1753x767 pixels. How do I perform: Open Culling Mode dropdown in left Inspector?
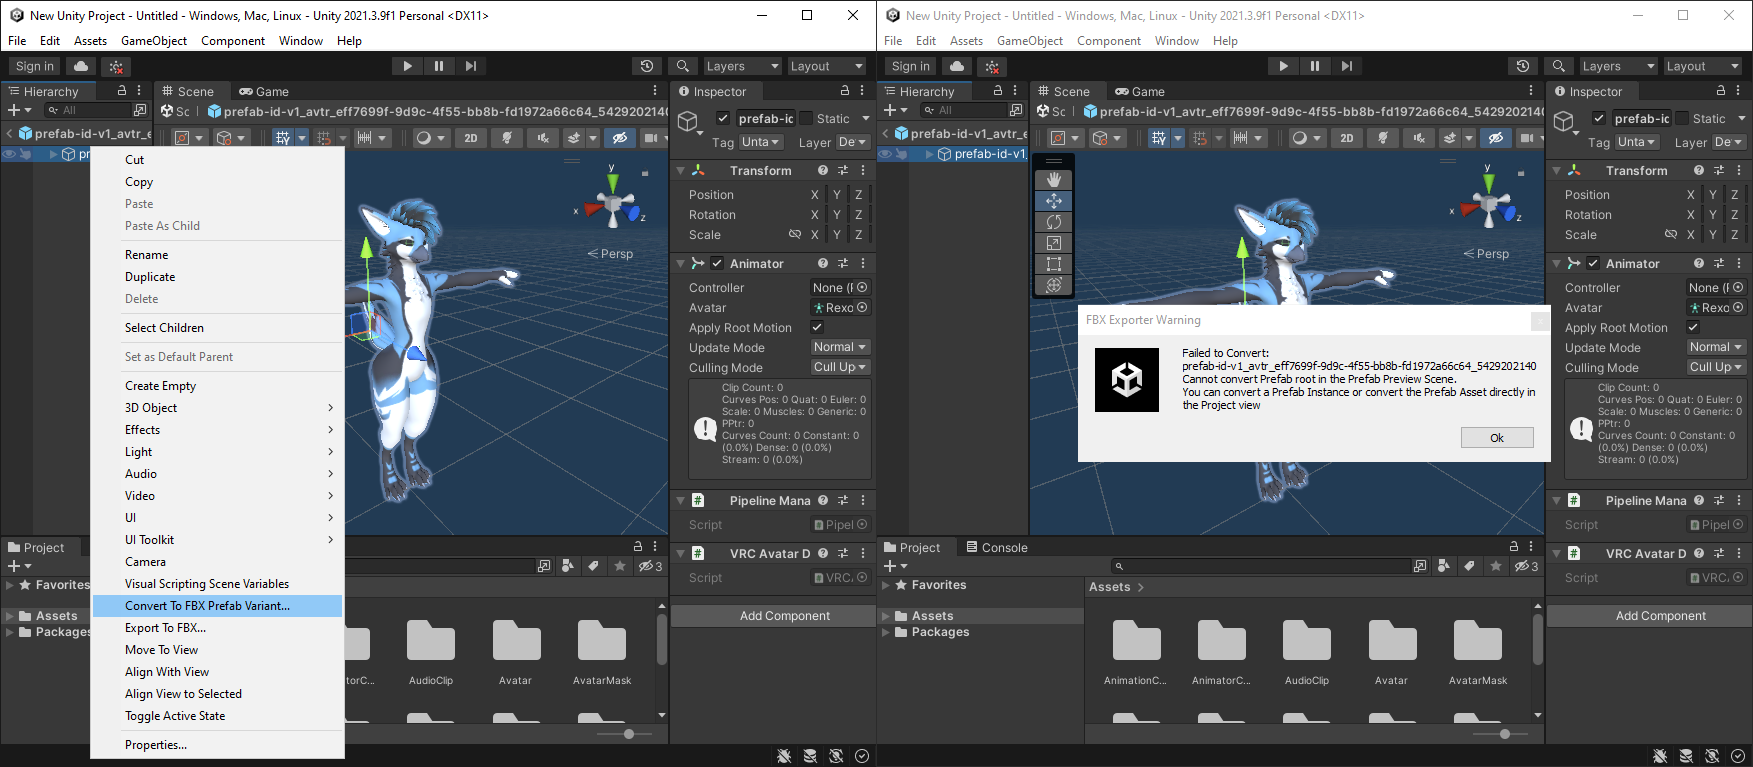[840, 367]
